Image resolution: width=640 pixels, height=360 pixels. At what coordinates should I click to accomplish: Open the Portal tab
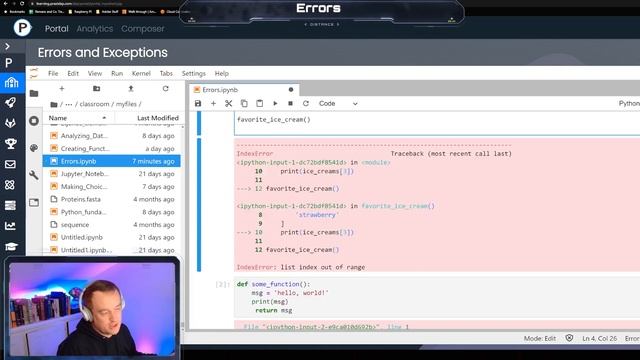[57, 29]
